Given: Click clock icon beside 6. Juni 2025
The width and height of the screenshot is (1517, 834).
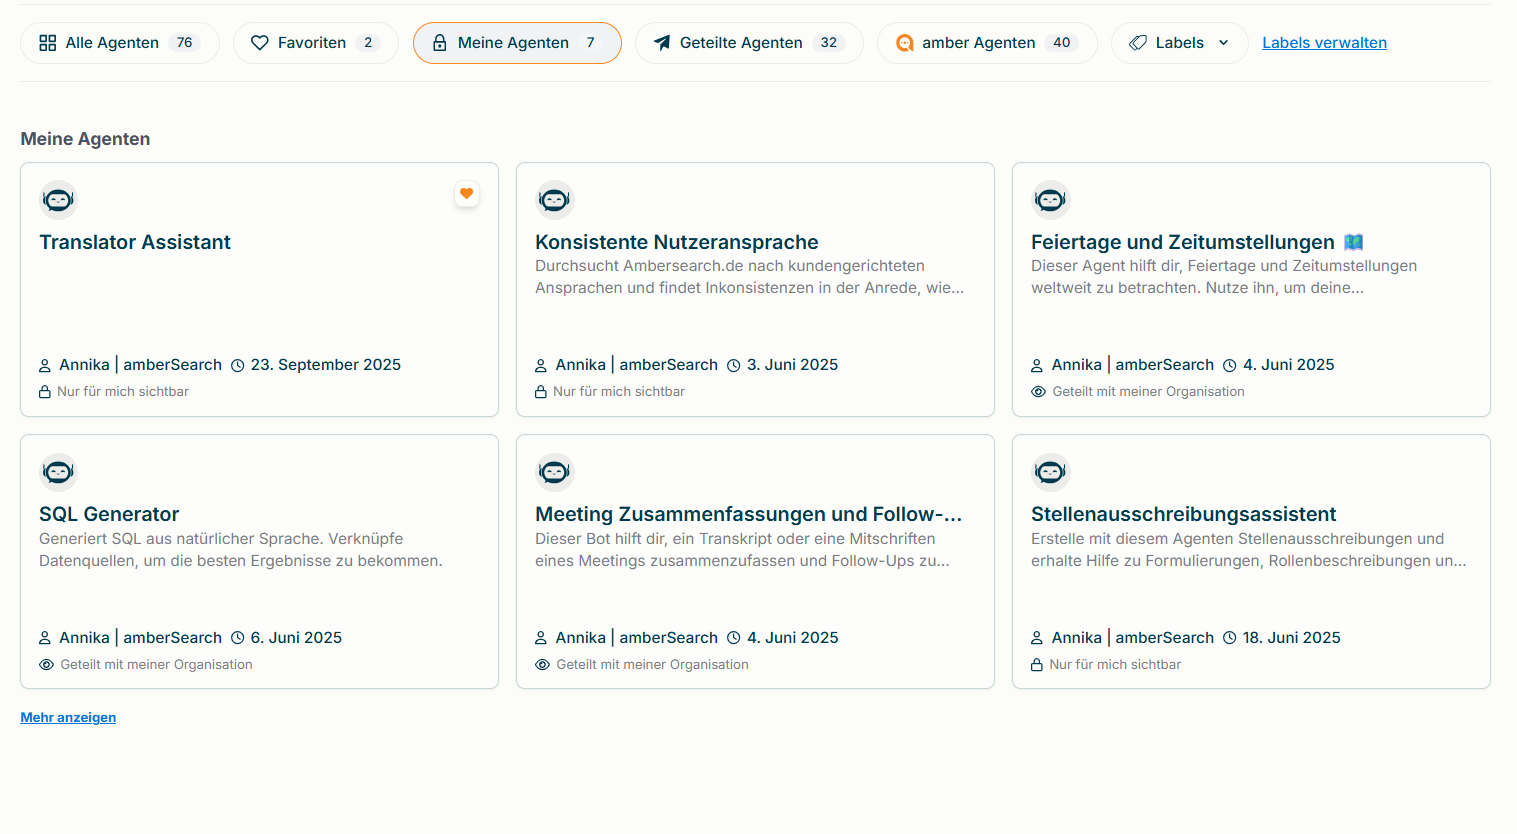Looking at the screenshot, I should 238,638.
